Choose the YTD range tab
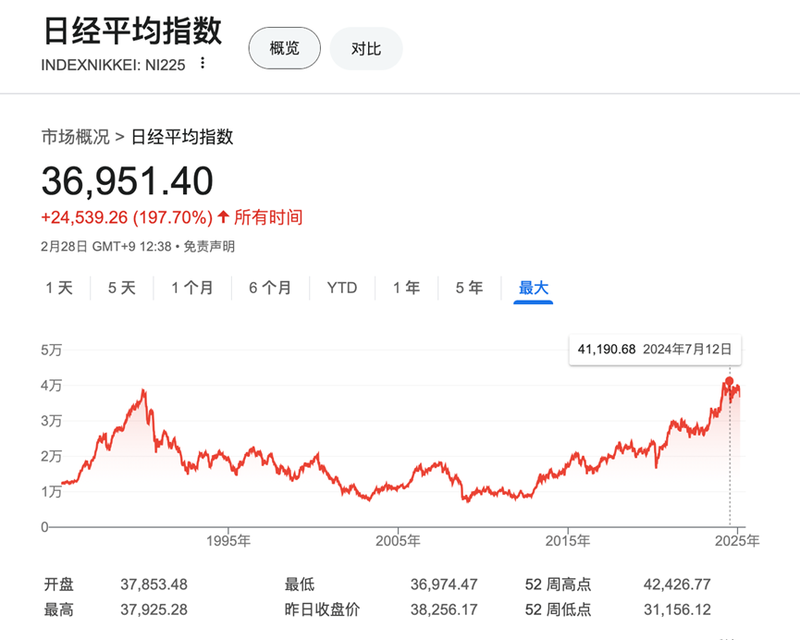The height and width of the screenshot is (640, 800). 342,288
